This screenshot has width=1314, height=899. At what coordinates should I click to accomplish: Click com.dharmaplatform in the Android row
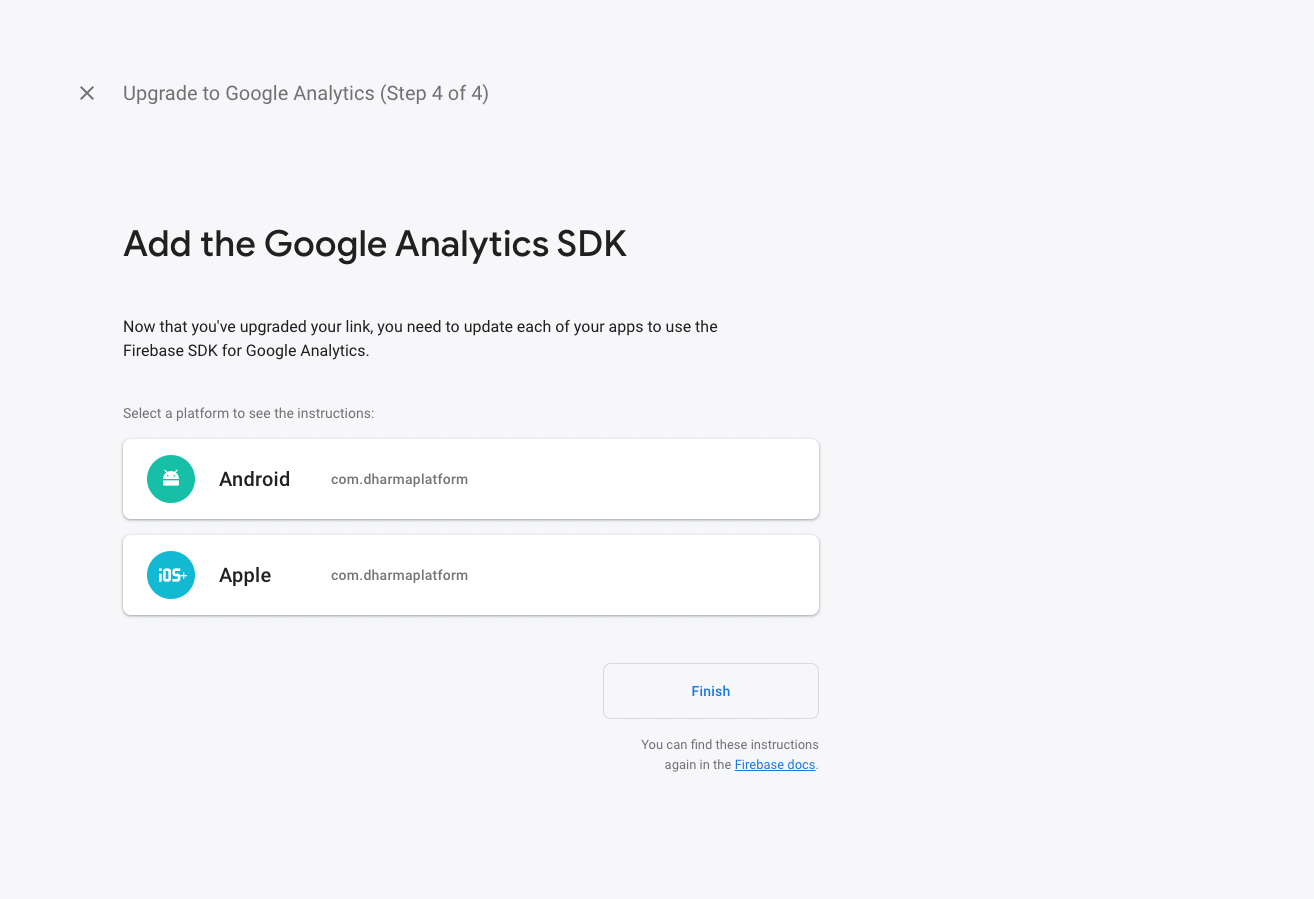399,479
